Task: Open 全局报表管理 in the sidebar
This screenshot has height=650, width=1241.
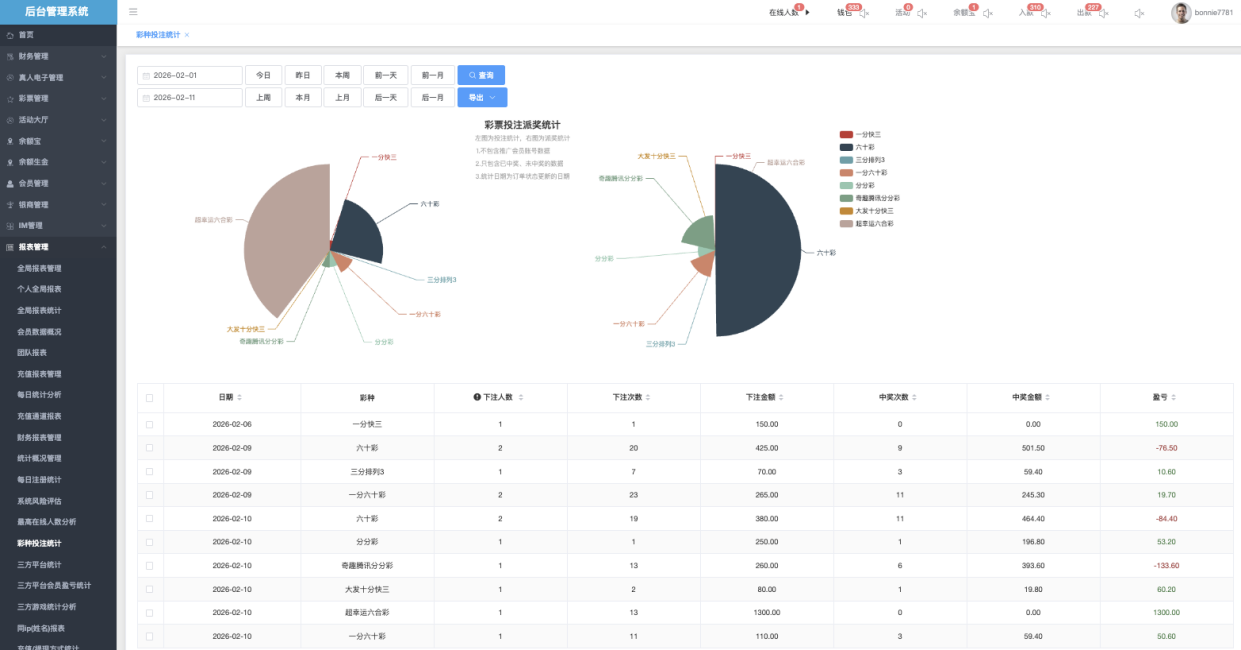Action: click(39, 268)
